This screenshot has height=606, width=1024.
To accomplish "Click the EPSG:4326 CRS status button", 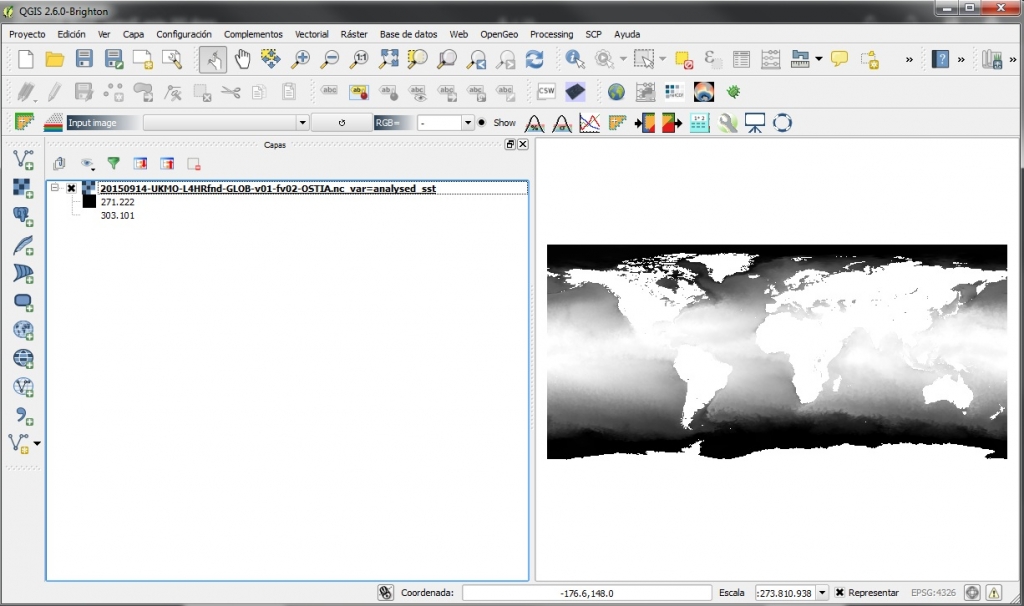I will [933, 593].
